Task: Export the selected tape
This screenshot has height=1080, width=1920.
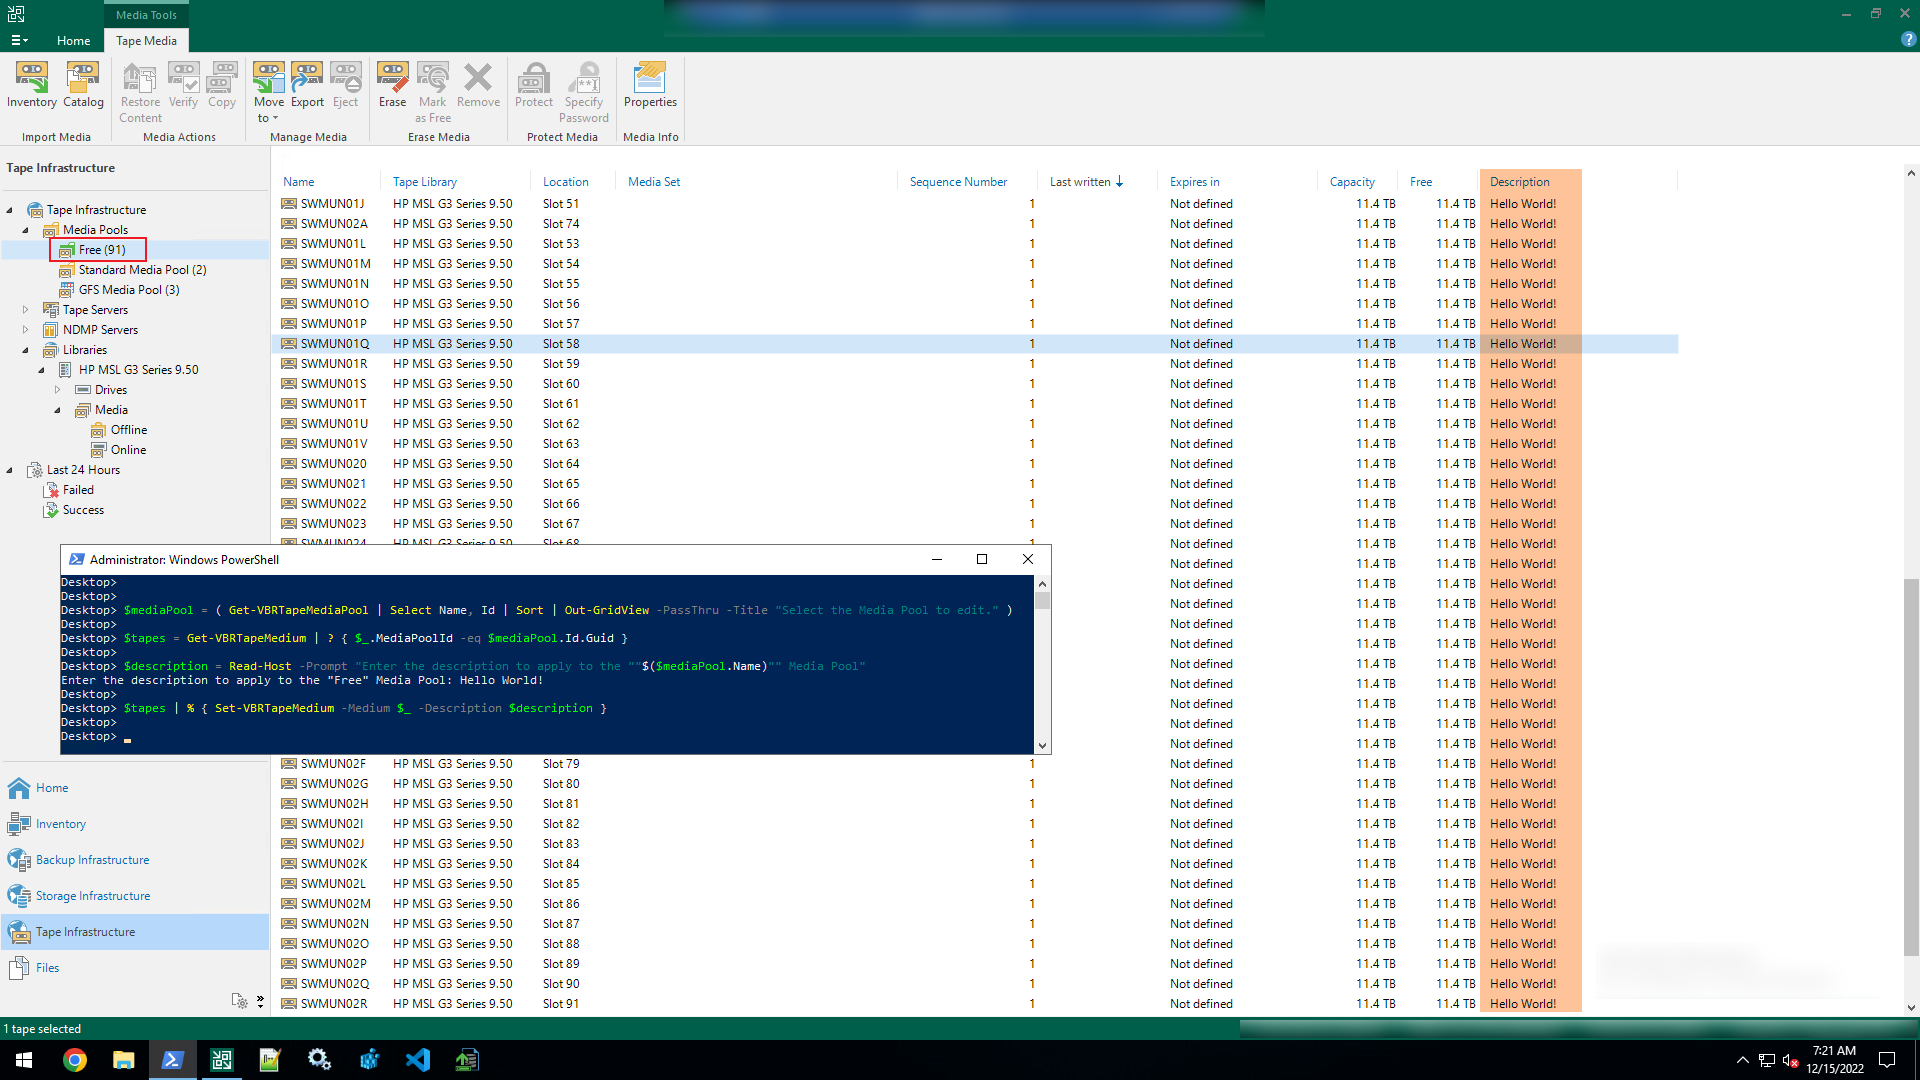Action: [307, 88]
